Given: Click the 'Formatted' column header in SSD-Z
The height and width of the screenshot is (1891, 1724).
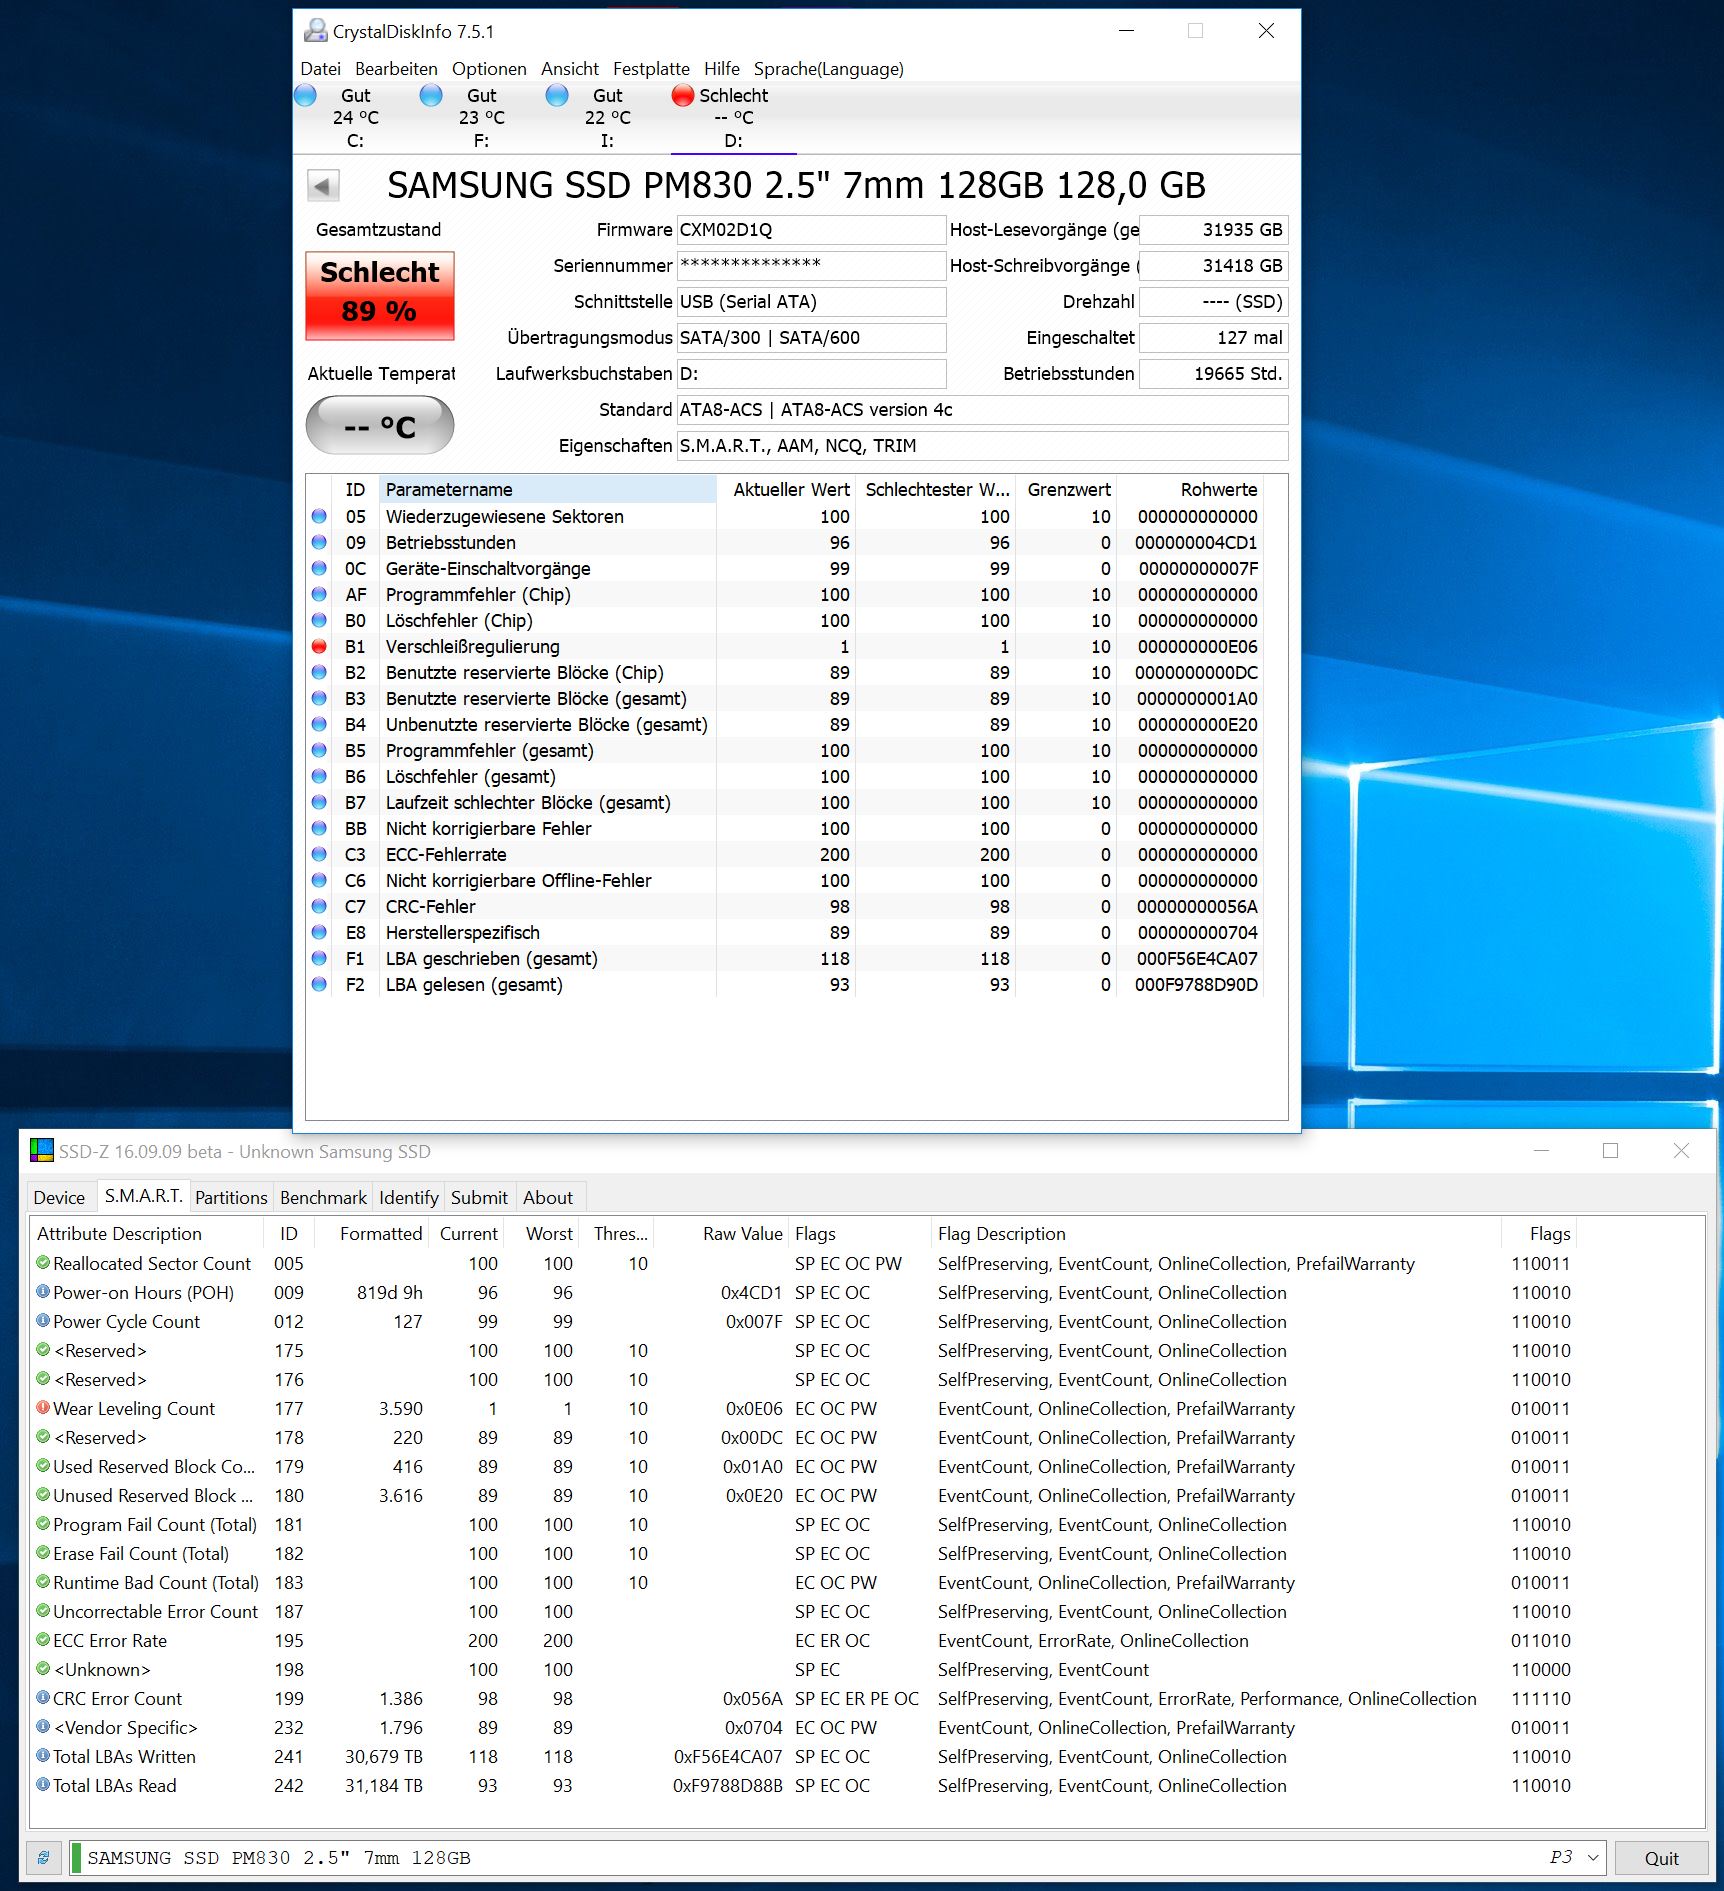Looking at the screenshot, I should point(372,1233).
